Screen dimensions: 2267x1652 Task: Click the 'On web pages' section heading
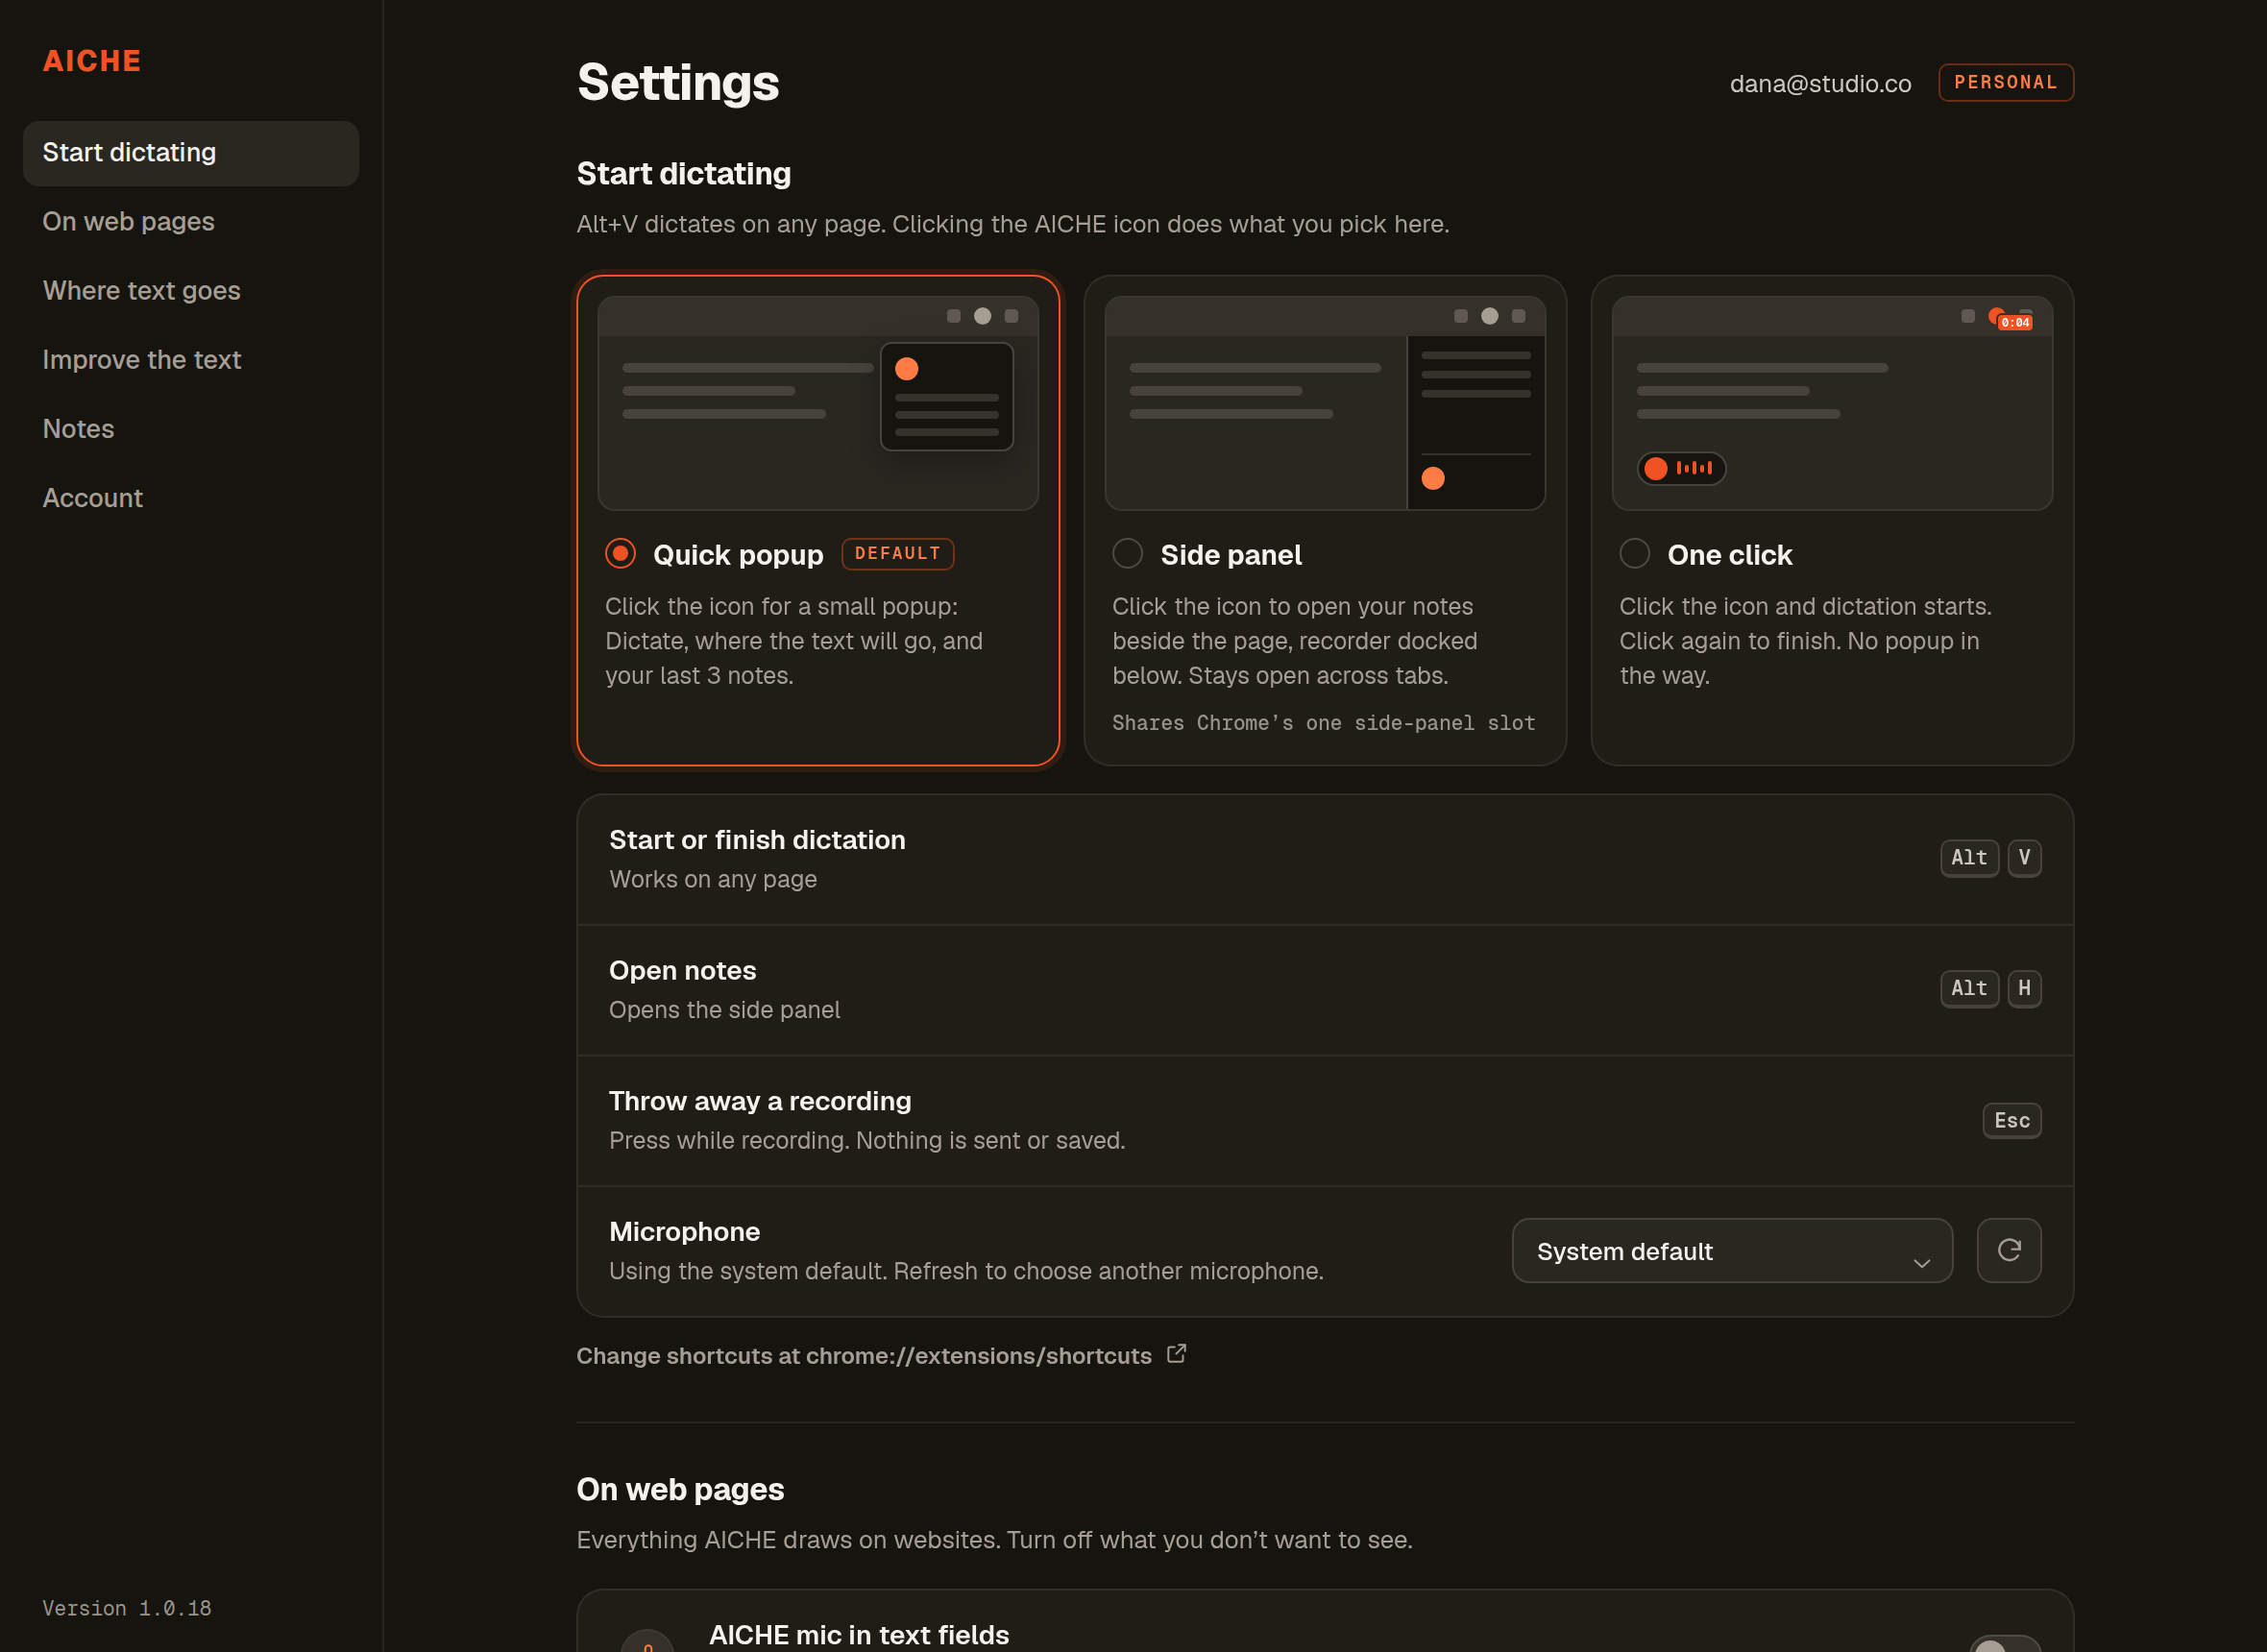pos(680,1489)
